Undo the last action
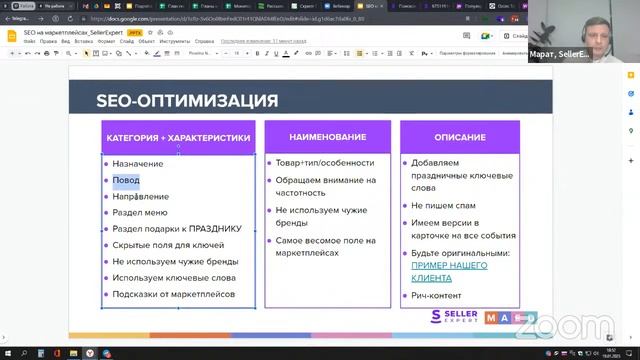Screen dimensions: 640x360 click(28, 53)
